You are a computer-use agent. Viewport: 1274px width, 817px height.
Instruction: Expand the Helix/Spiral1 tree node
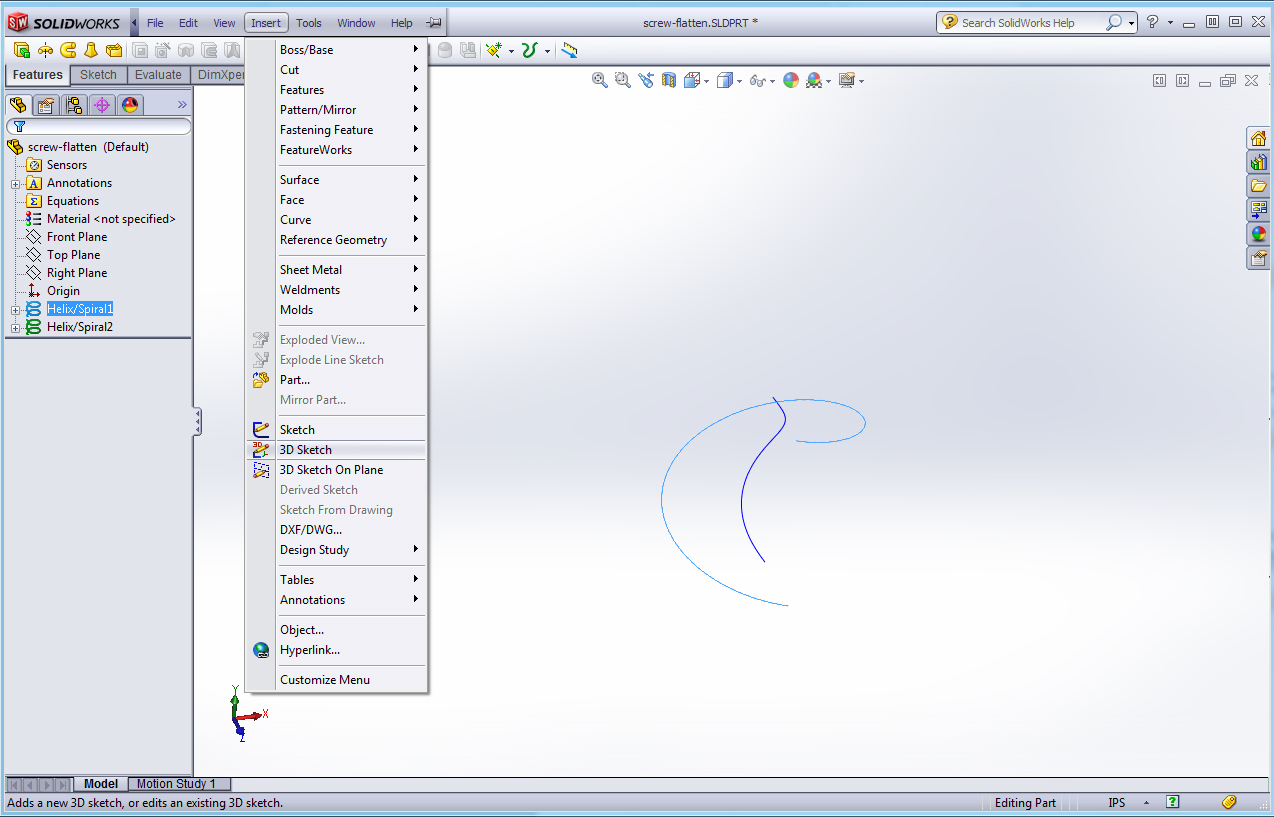(16, 310)
